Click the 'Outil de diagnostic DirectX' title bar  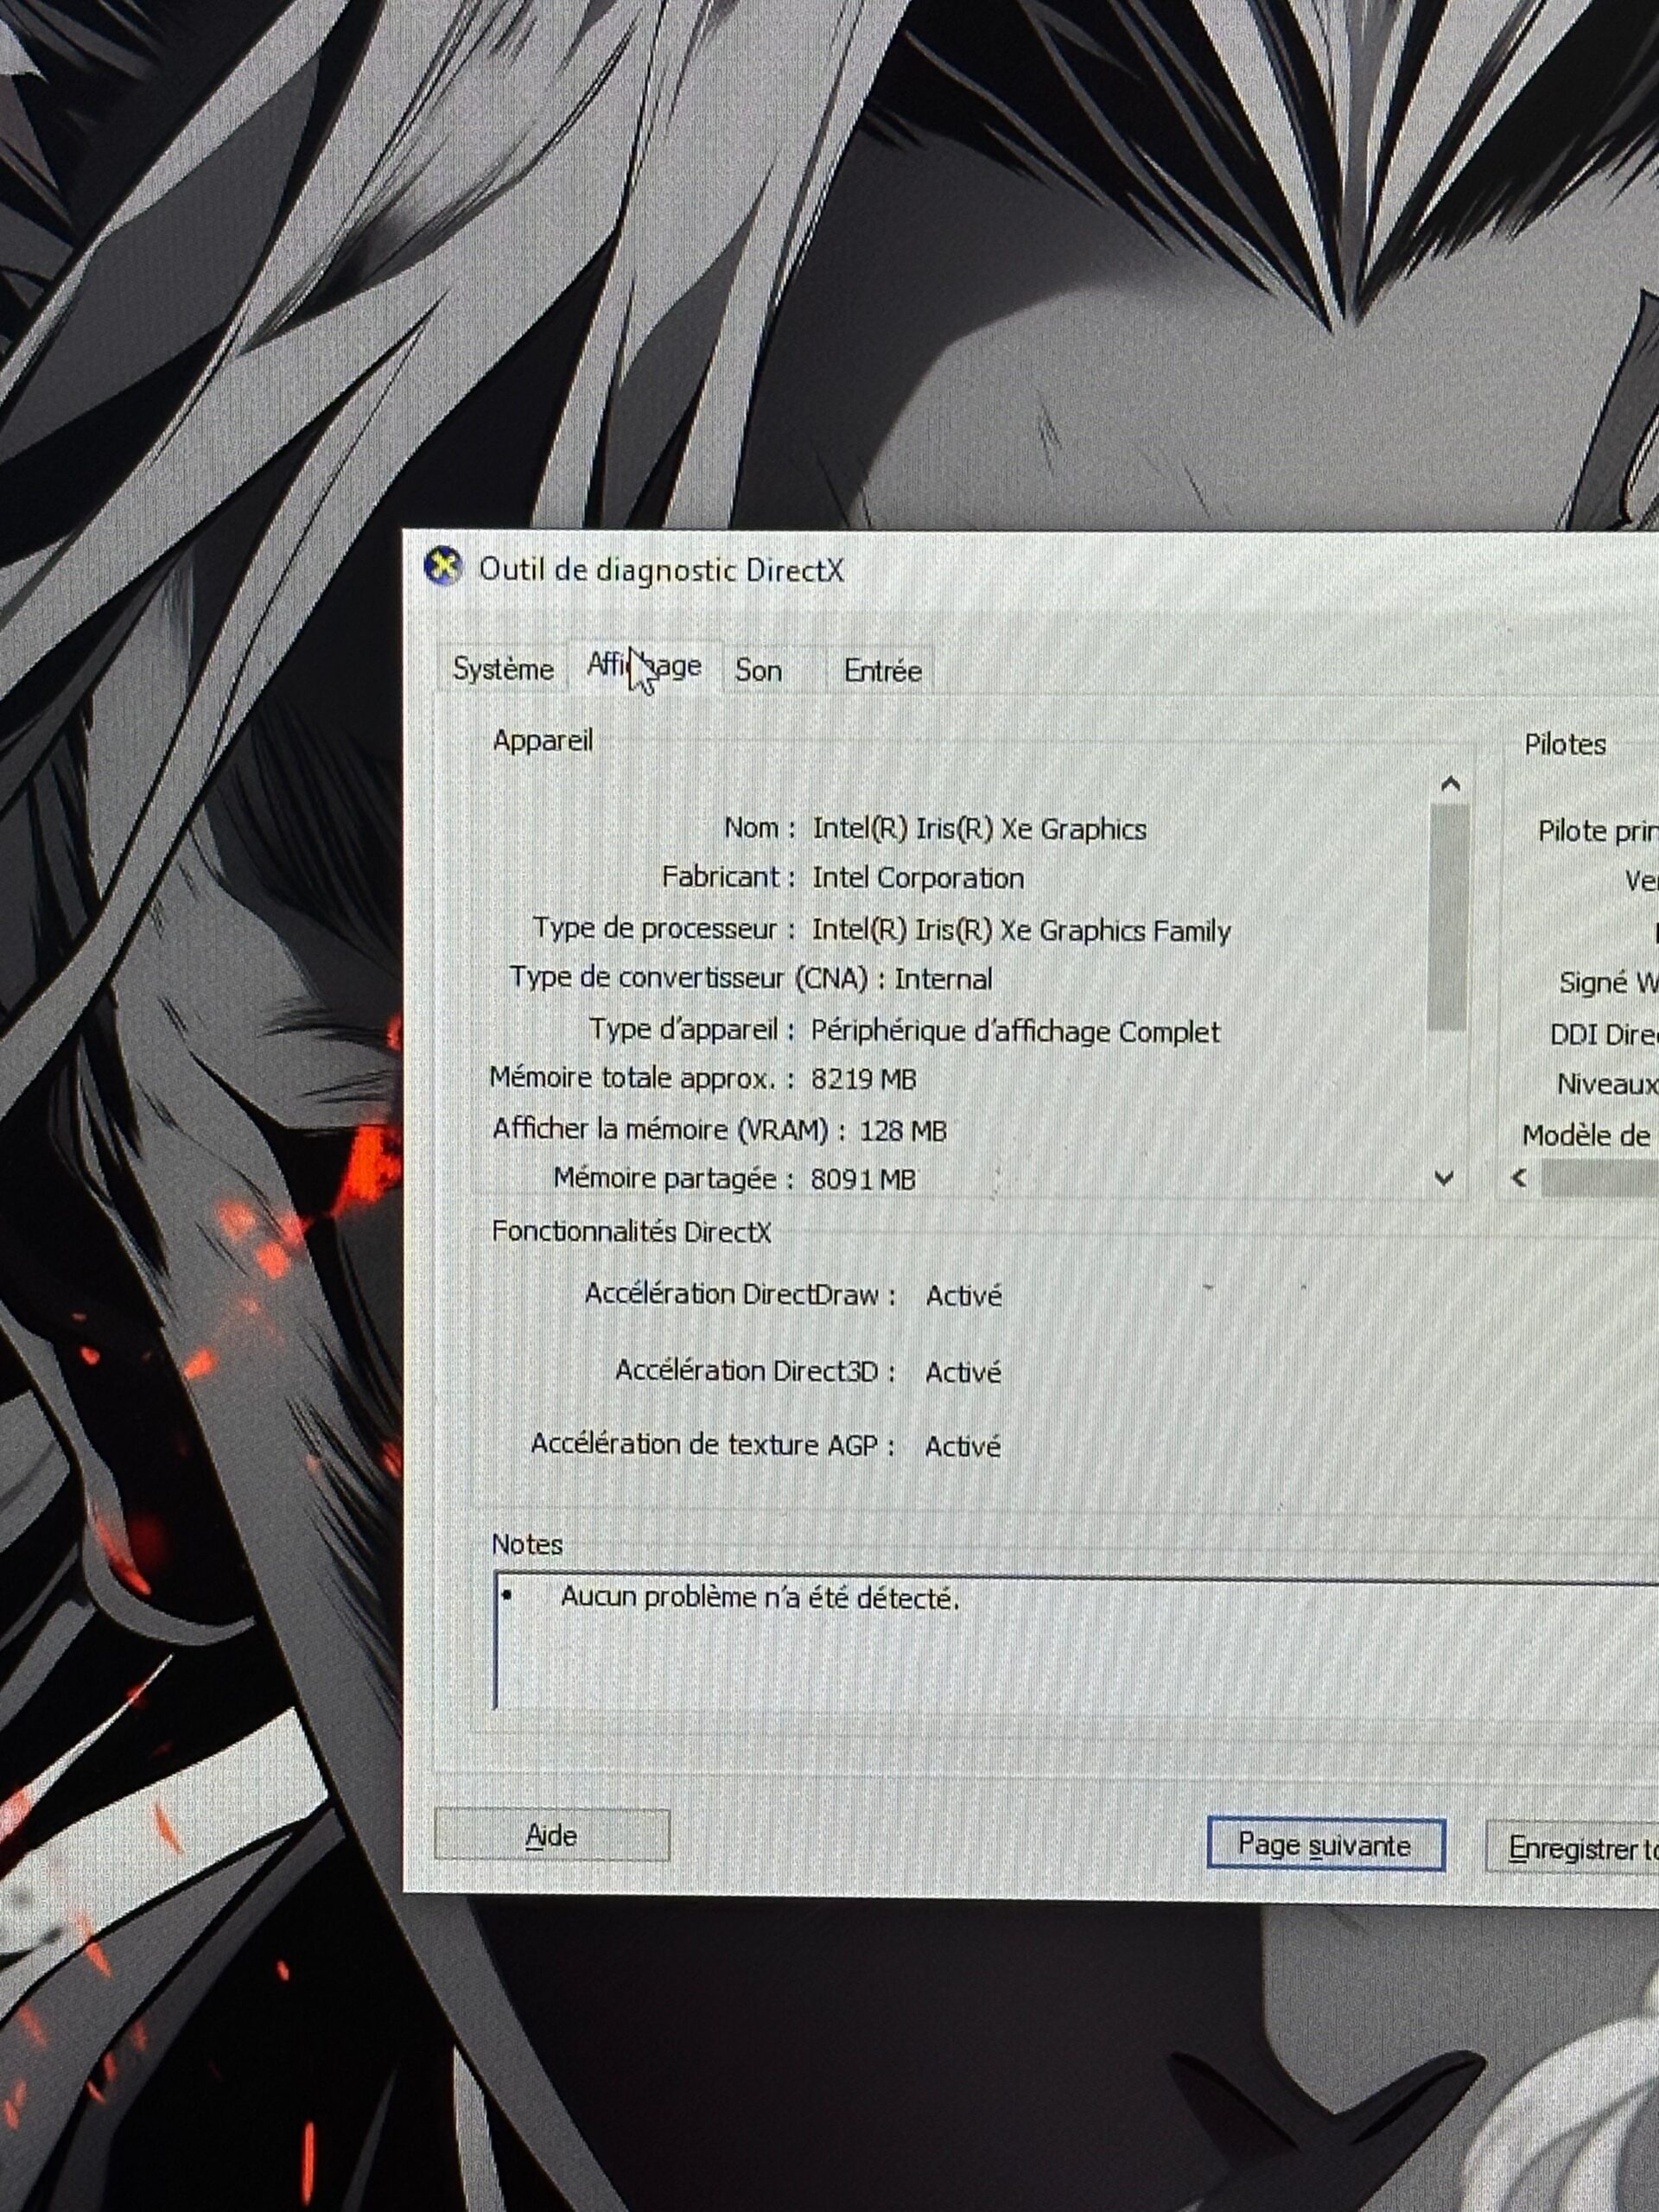pos(1030,570)
